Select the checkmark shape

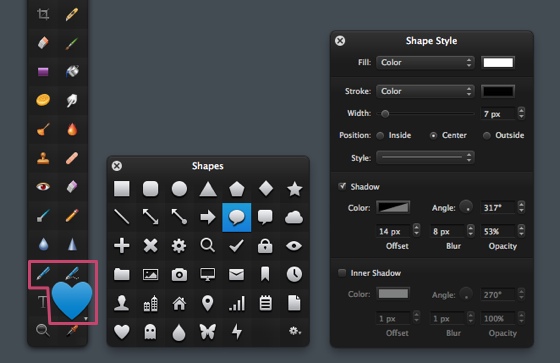236,246
